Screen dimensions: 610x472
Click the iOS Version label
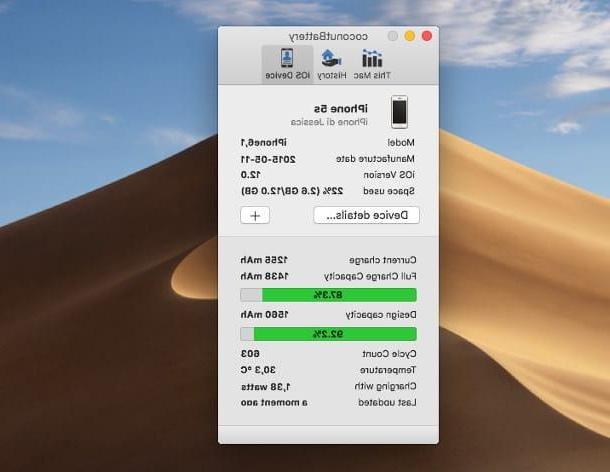[389, 175]
